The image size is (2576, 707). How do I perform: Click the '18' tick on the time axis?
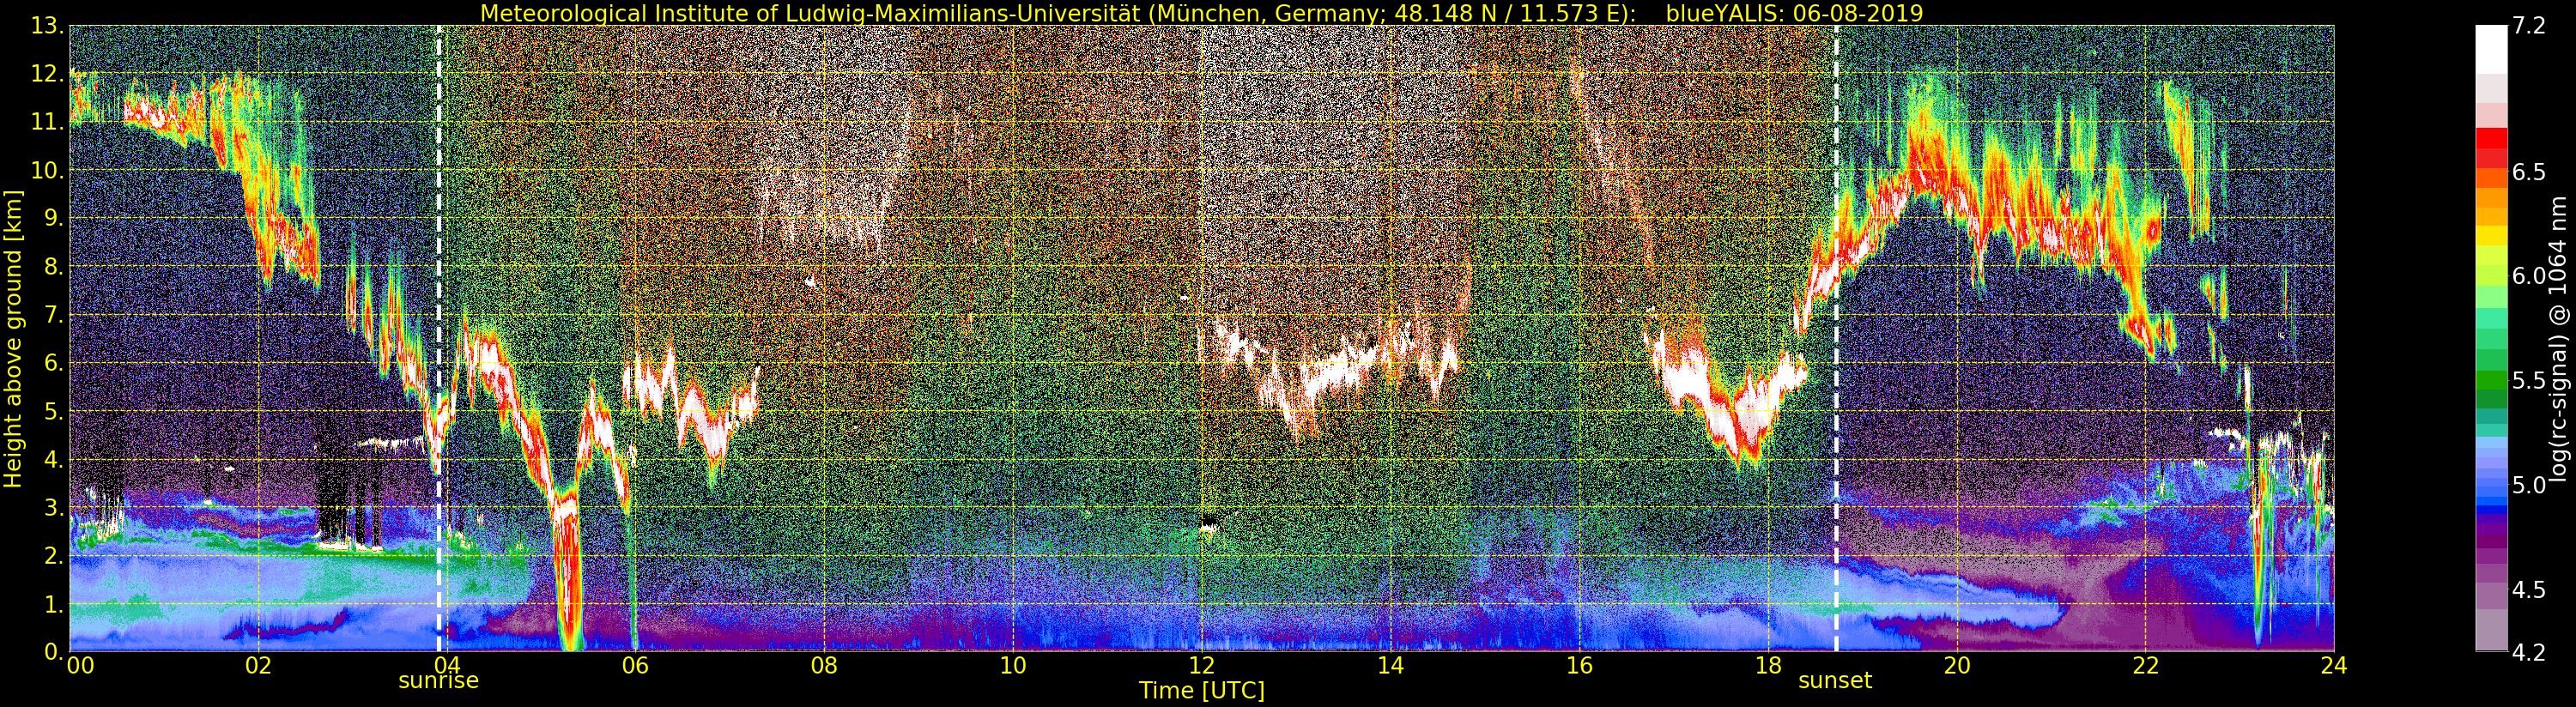1768,666
